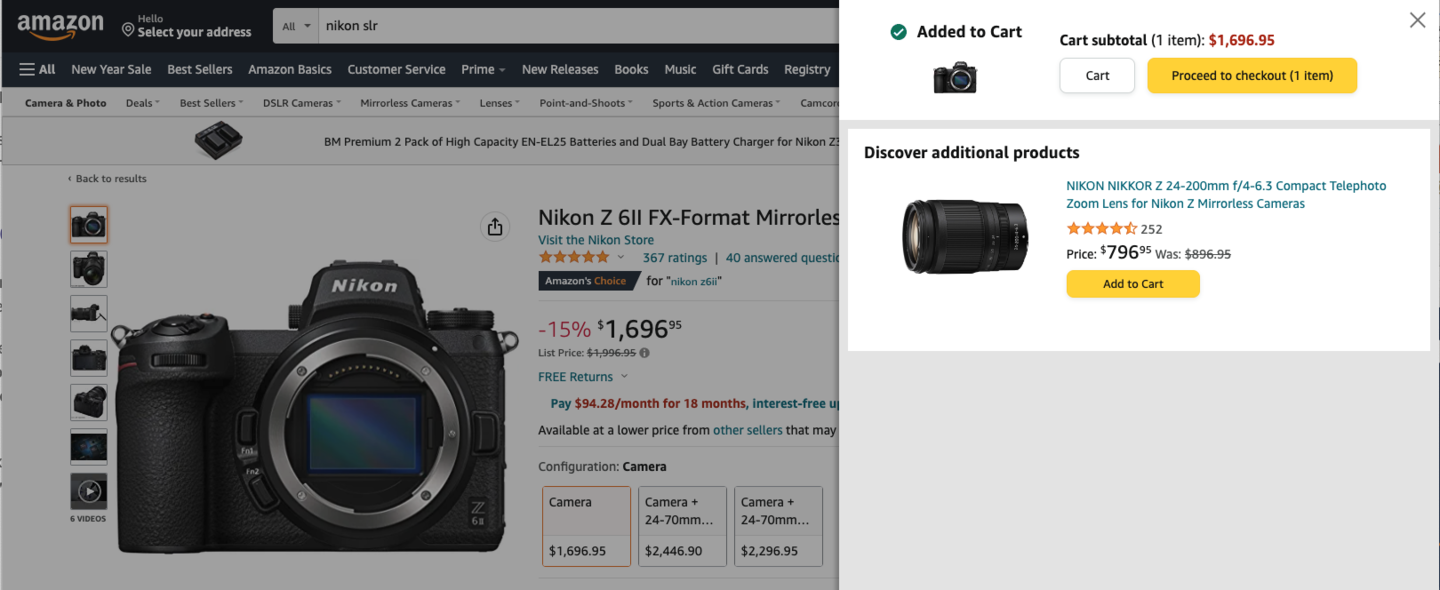Click the Amazon logo
Viewport: 1440px width, 590px height.
pyautogui.click(x=60, y=26)
